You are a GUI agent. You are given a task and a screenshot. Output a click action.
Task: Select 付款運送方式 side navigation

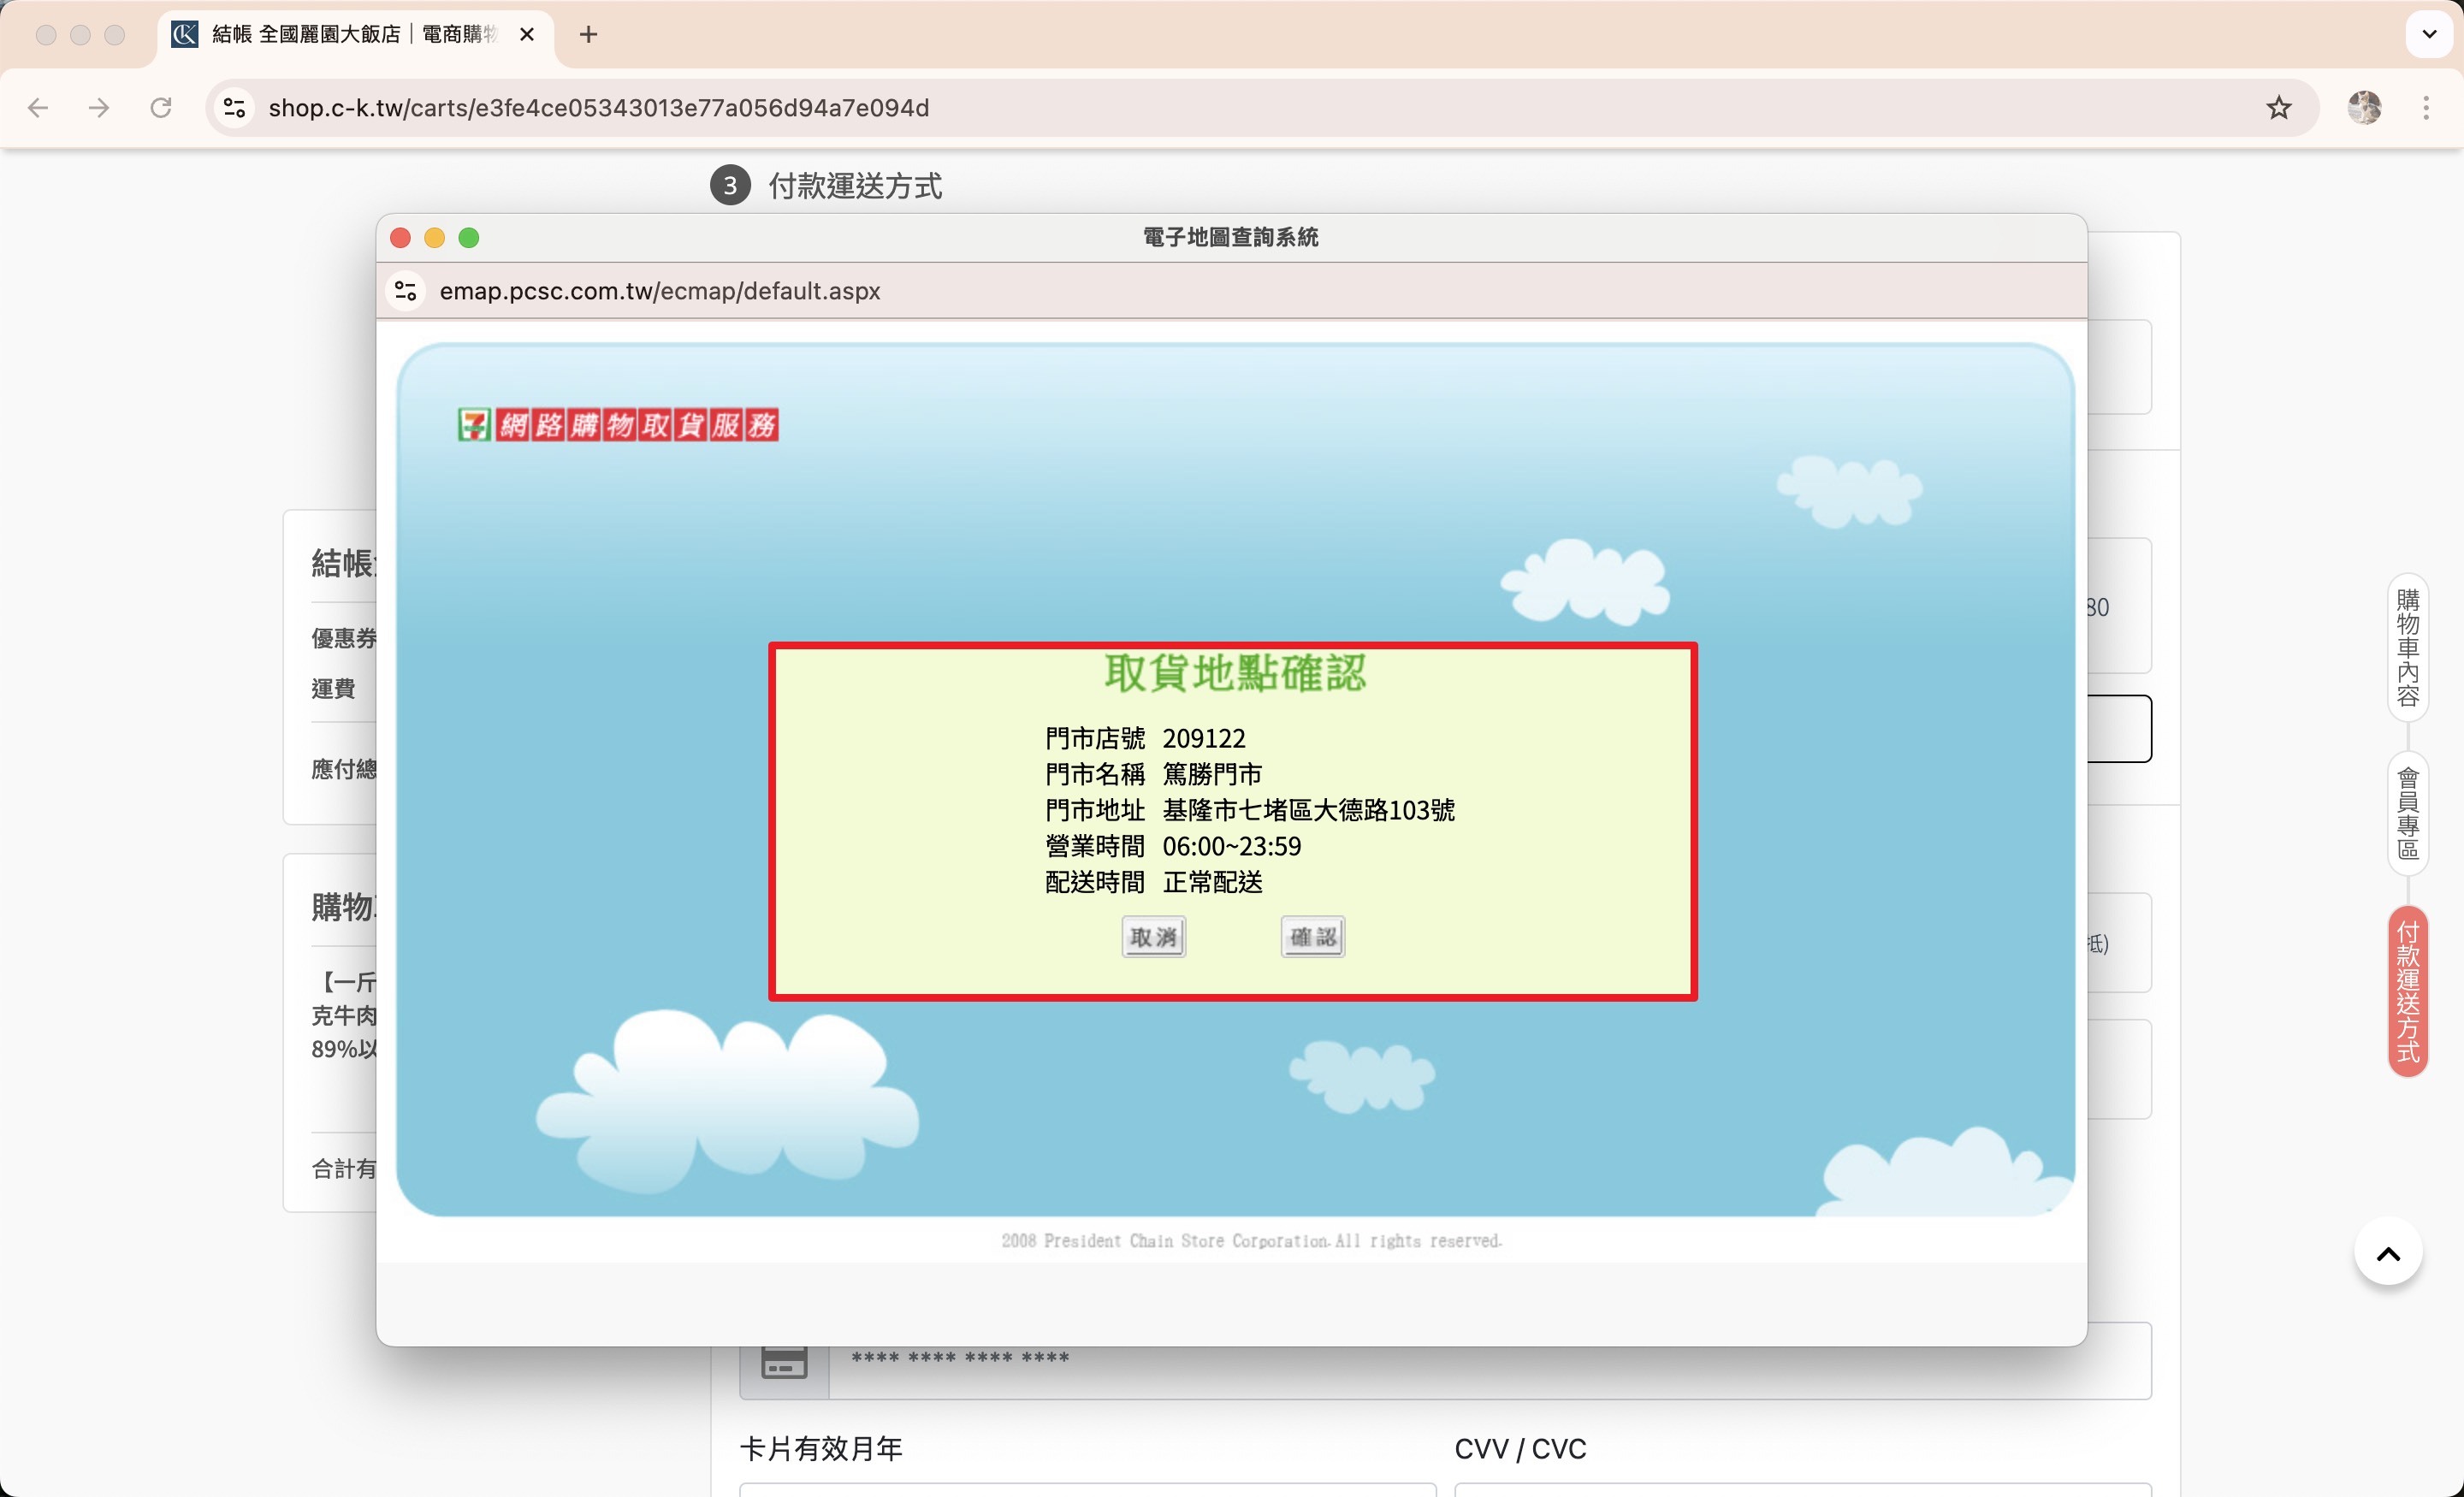click(x=2407, y=992)
